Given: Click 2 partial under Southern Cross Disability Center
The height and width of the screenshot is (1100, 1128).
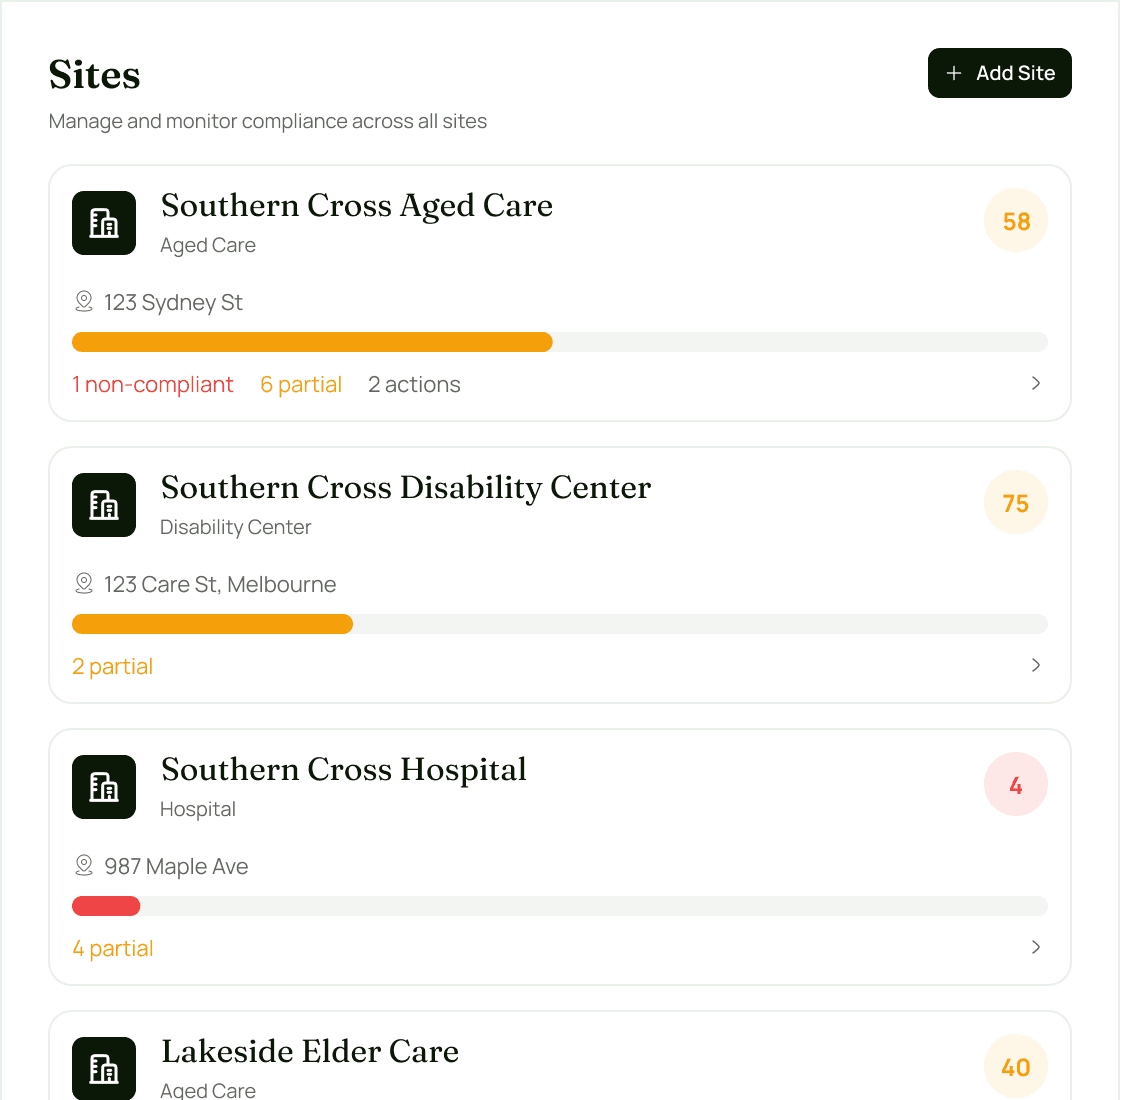Looking at the screenshot, I should [x=112, y=665].
